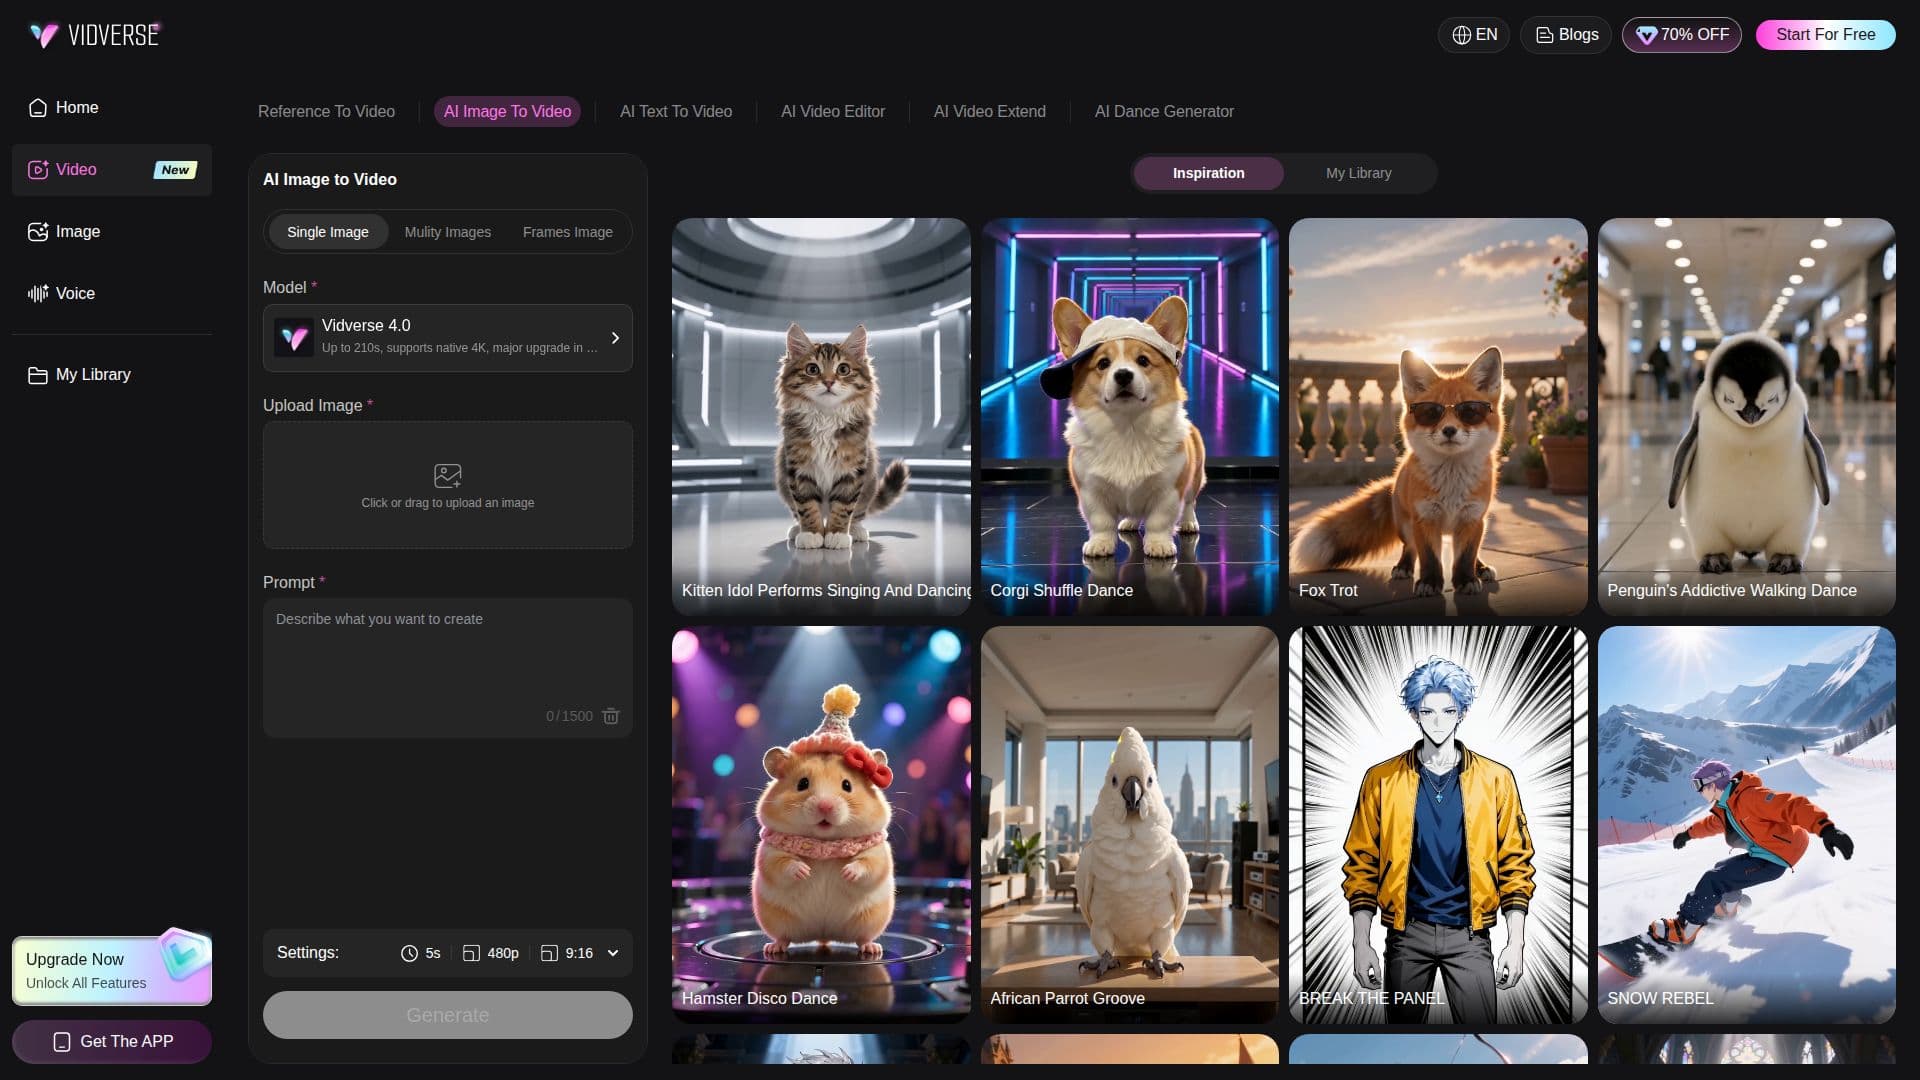This screenshot has width=1920, height=1080.
Task: Open the African Parrot Groove thumbnail
Action: 1130,825
